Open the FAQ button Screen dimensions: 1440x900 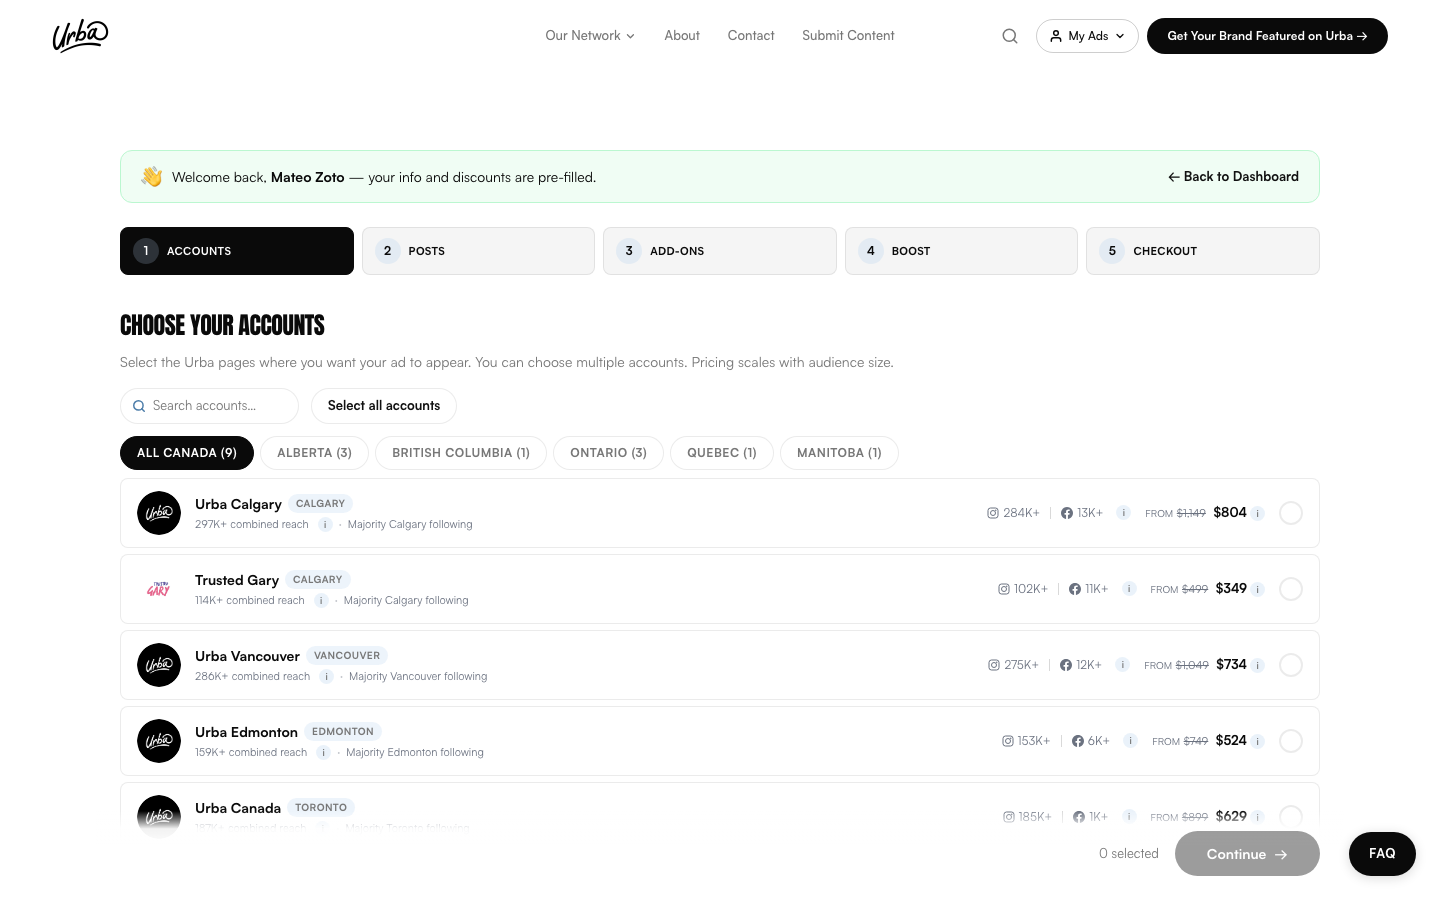click(1382, 854)
